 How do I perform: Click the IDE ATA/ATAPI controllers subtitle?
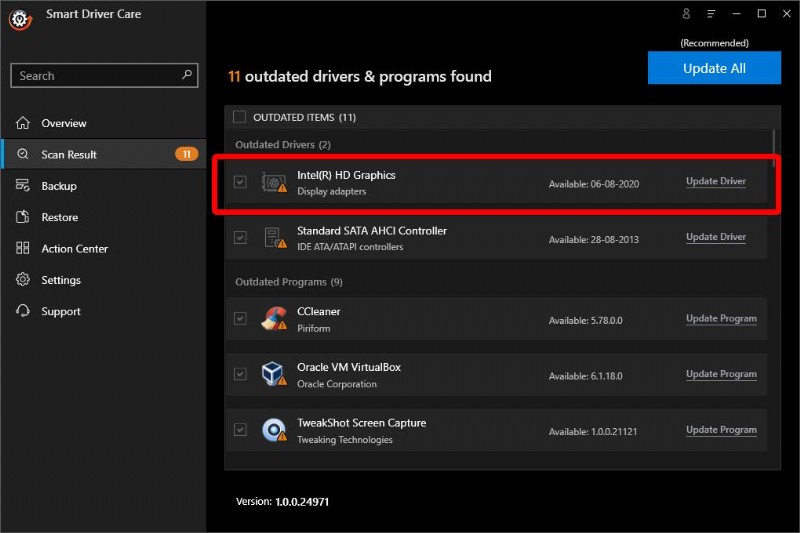point(349,247)
